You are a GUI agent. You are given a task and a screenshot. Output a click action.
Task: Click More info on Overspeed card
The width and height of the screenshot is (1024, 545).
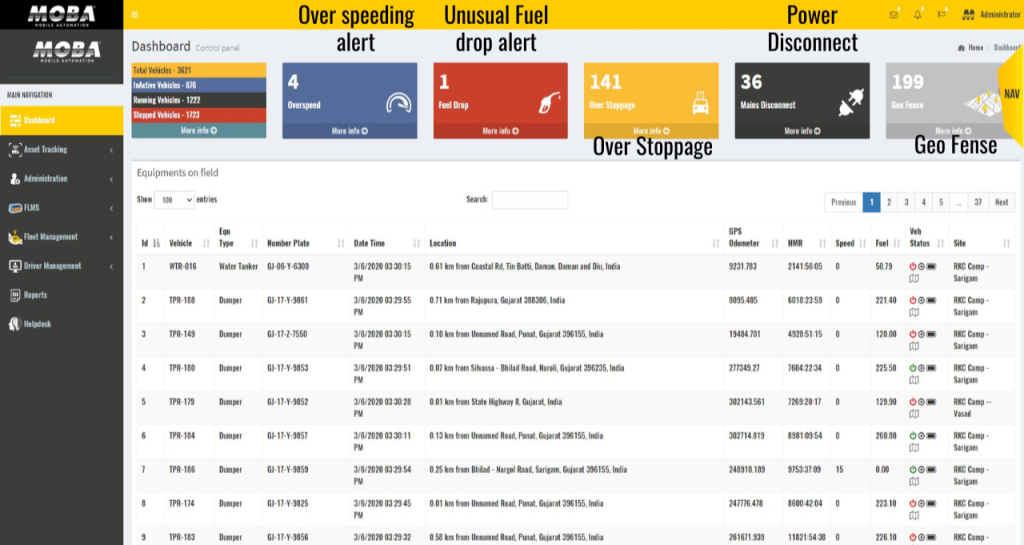(x=349, y=131)
